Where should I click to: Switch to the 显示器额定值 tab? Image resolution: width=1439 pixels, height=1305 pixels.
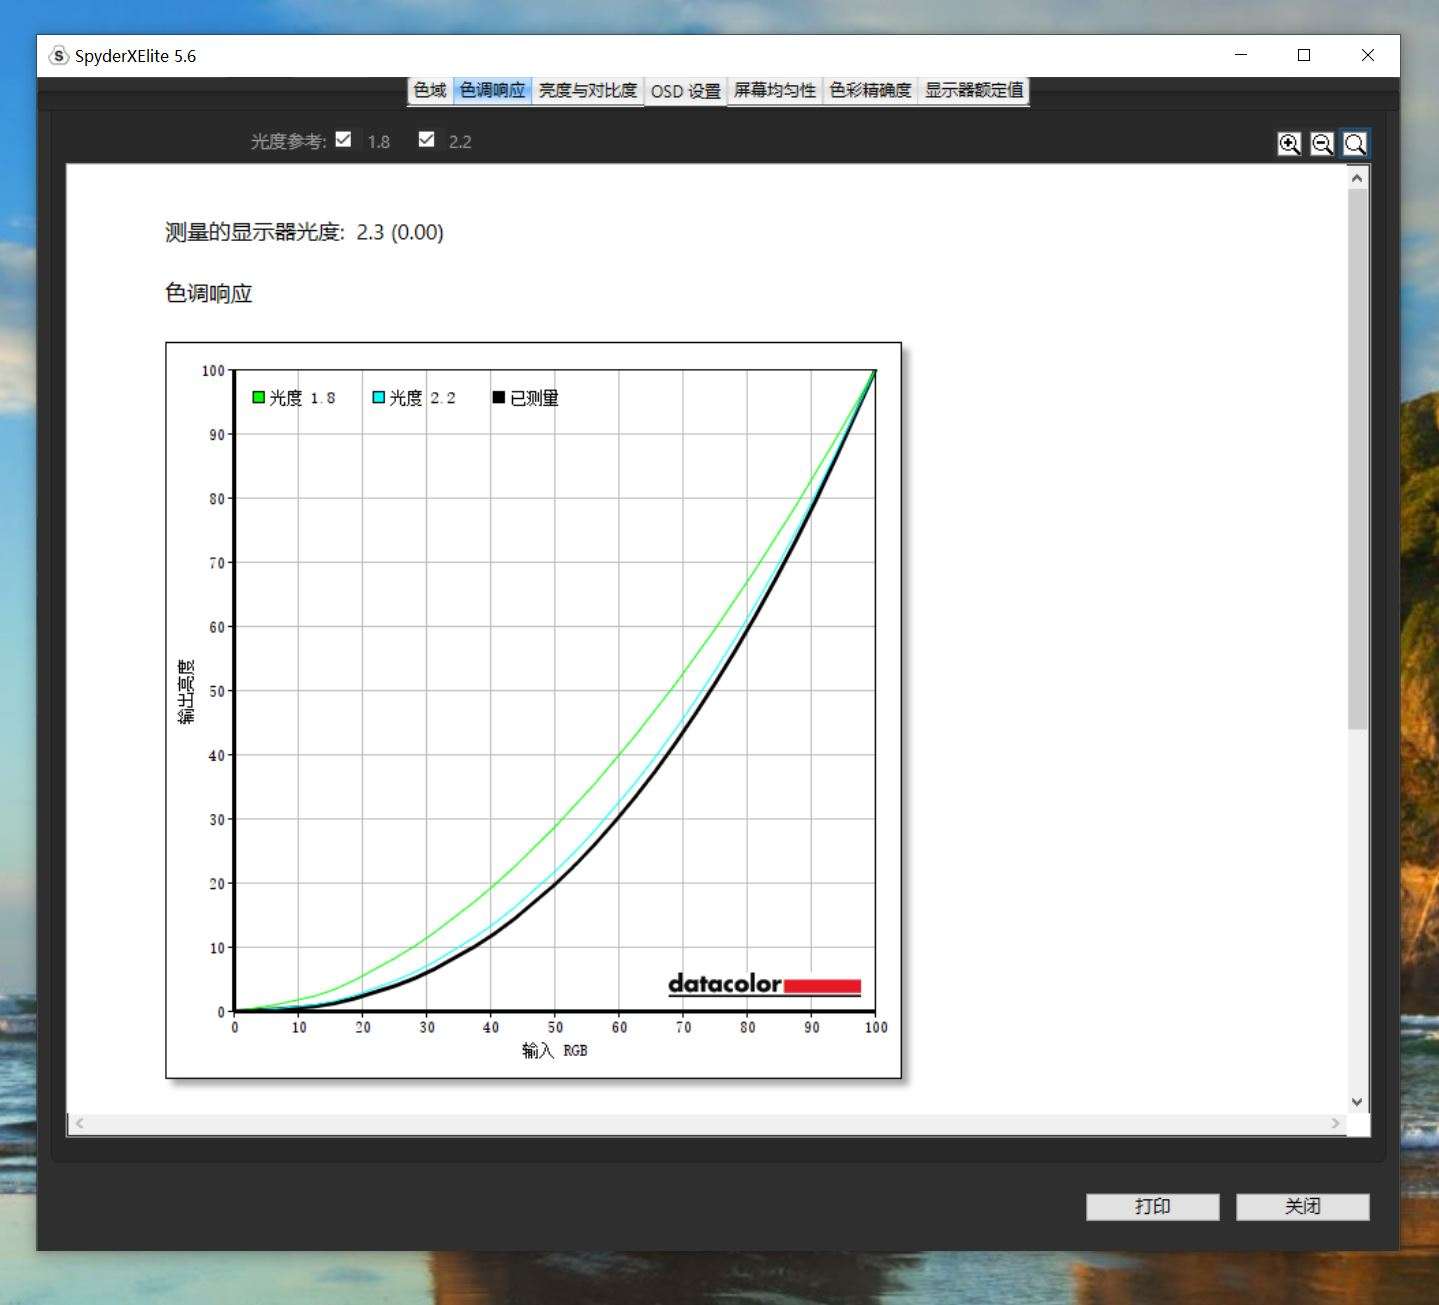[x=971, y=90]
